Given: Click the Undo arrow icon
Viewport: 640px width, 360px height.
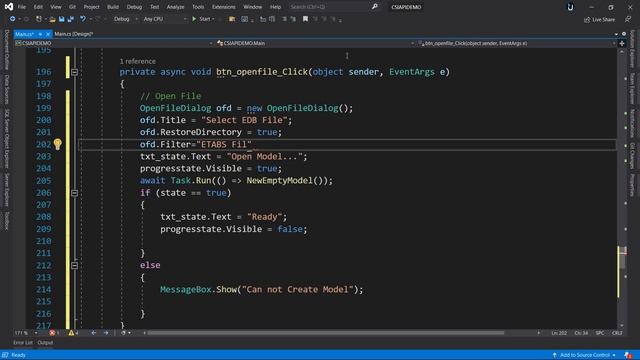Looking at the screenshot, I should [x=83, y=19].
